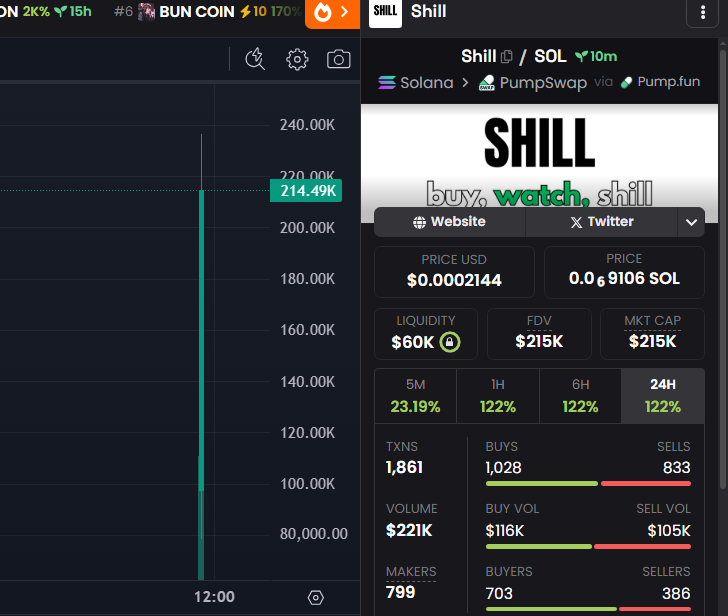Click the BUY VOL $116K value
The width and height of the screenshot is (728, 616).
(x=505, y=530)
